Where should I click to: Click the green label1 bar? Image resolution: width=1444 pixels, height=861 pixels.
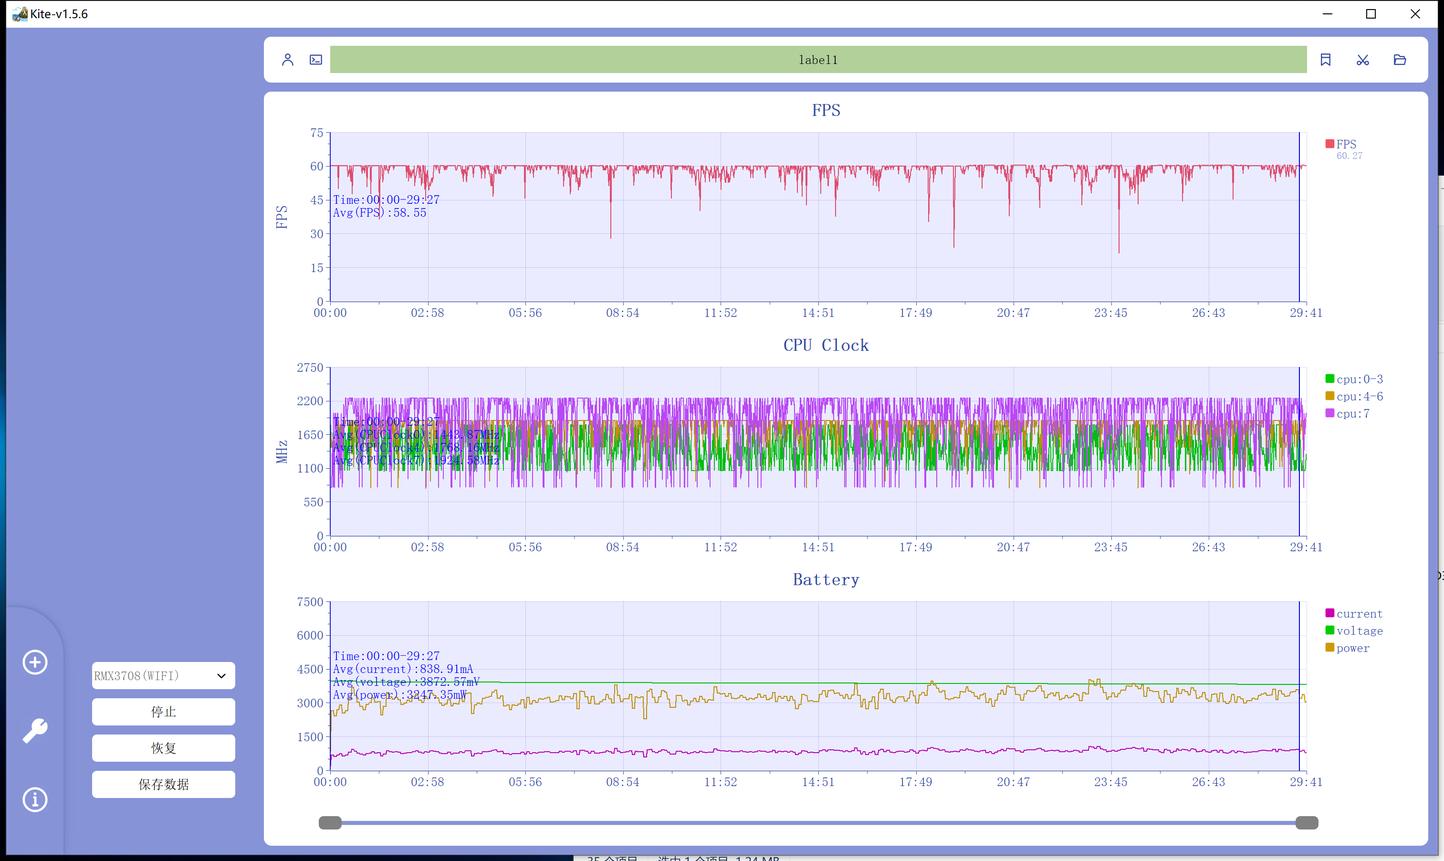818,60
